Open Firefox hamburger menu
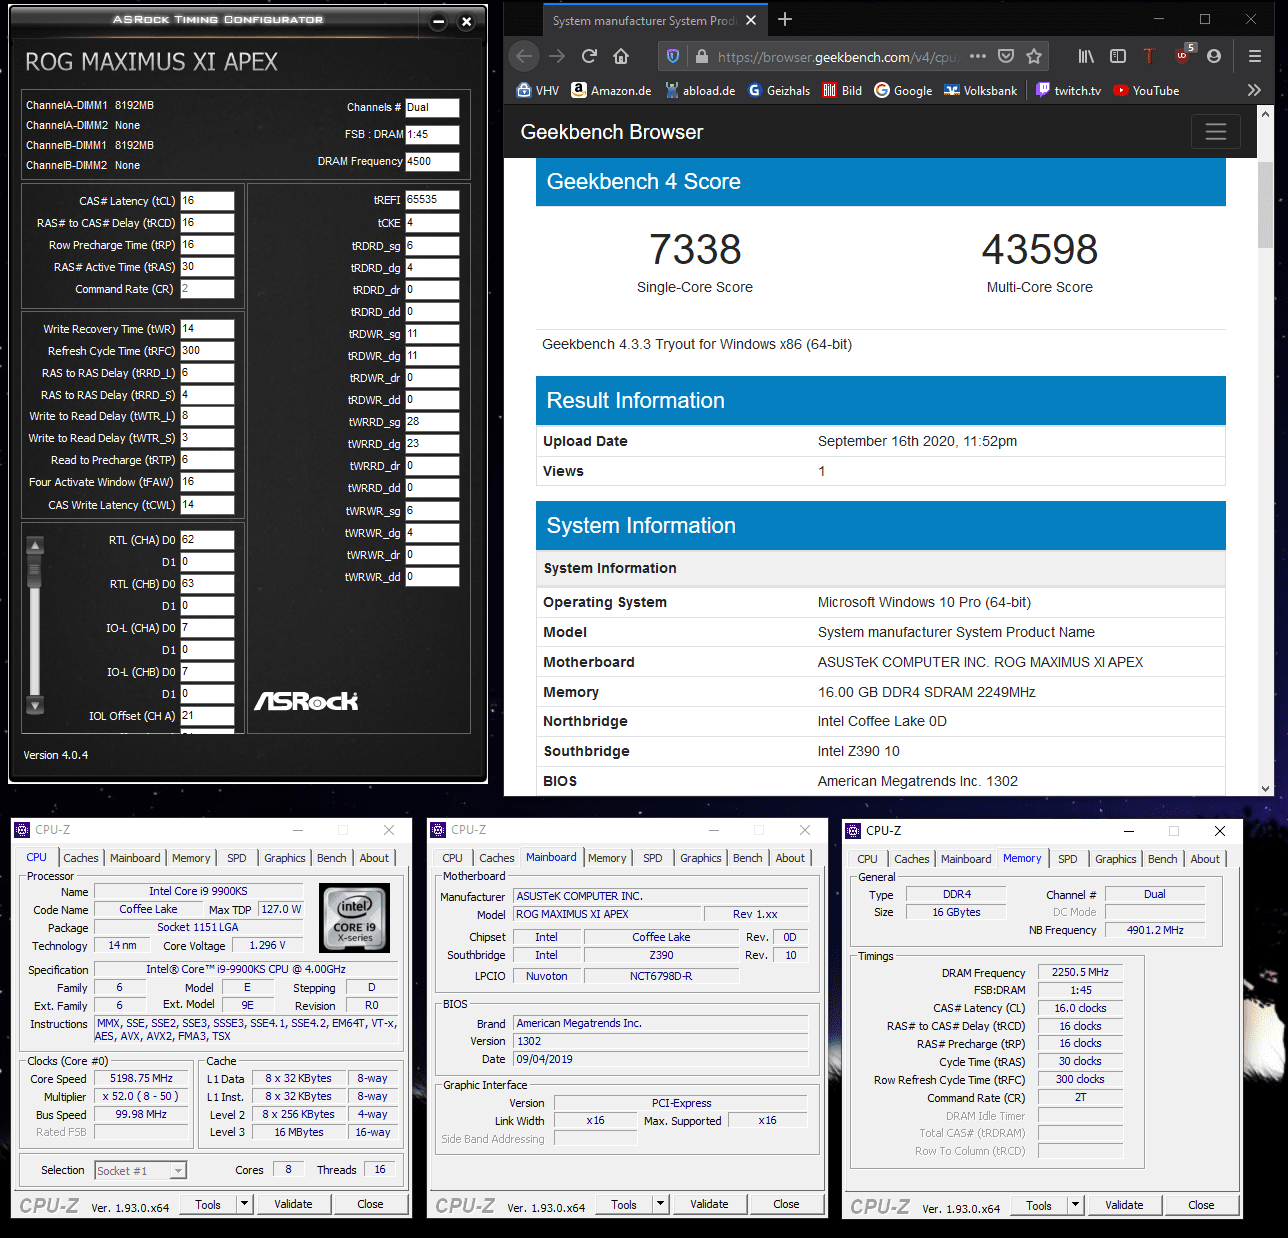This screenshot has height=1238, width=1288. point(1255,56)
